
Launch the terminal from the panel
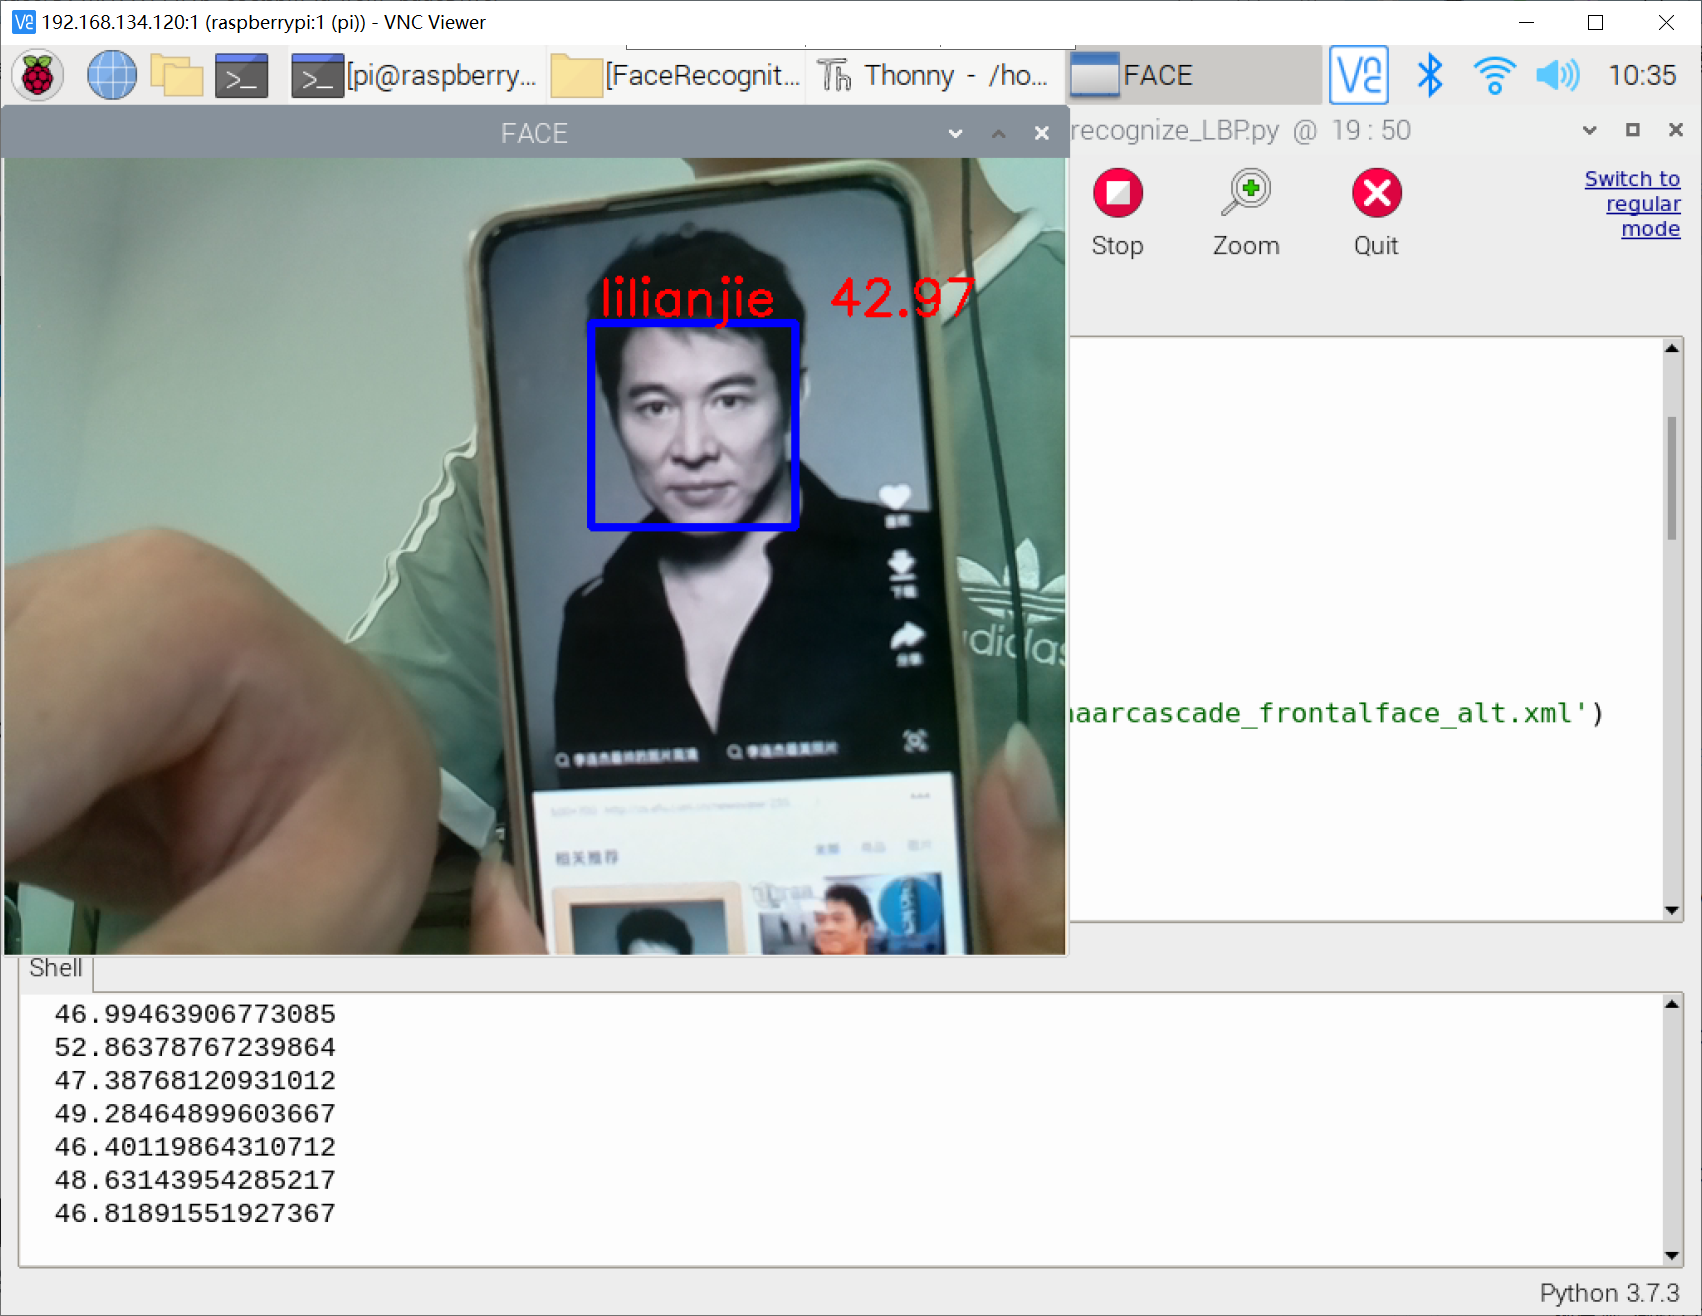pyautogui.click(x=242, y=75)
